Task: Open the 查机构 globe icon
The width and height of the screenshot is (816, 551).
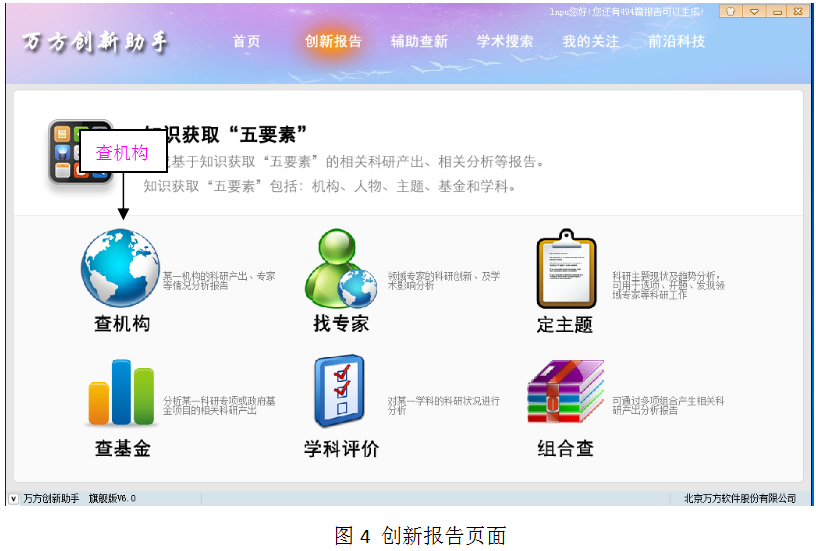Action: tap(120, 268)
